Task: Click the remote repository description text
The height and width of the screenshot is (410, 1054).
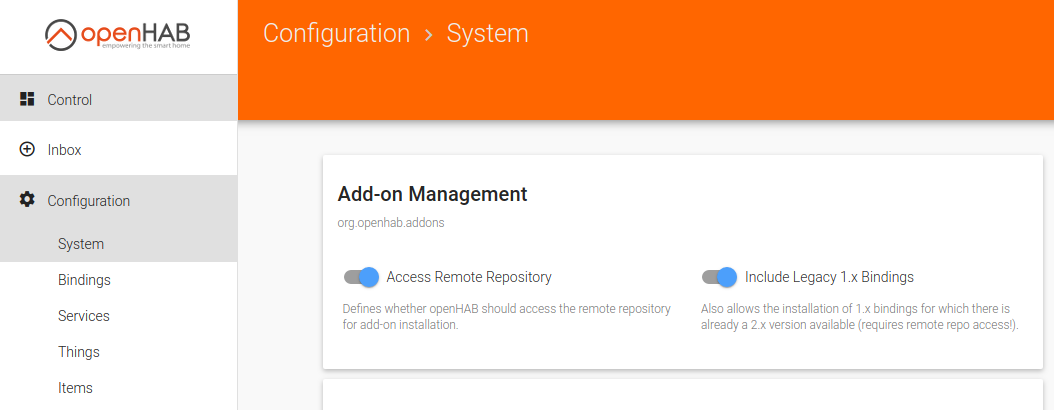Action: [507, 317]
